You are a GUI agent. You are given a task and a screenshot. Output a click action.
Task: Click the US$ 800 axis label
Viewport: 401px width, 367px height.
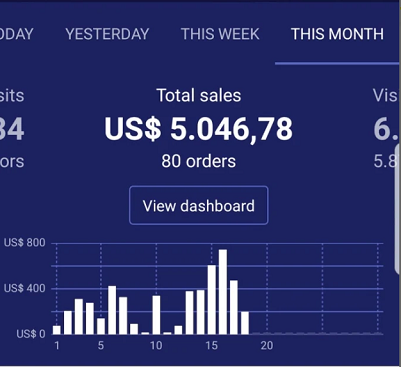tap(25, 243)
